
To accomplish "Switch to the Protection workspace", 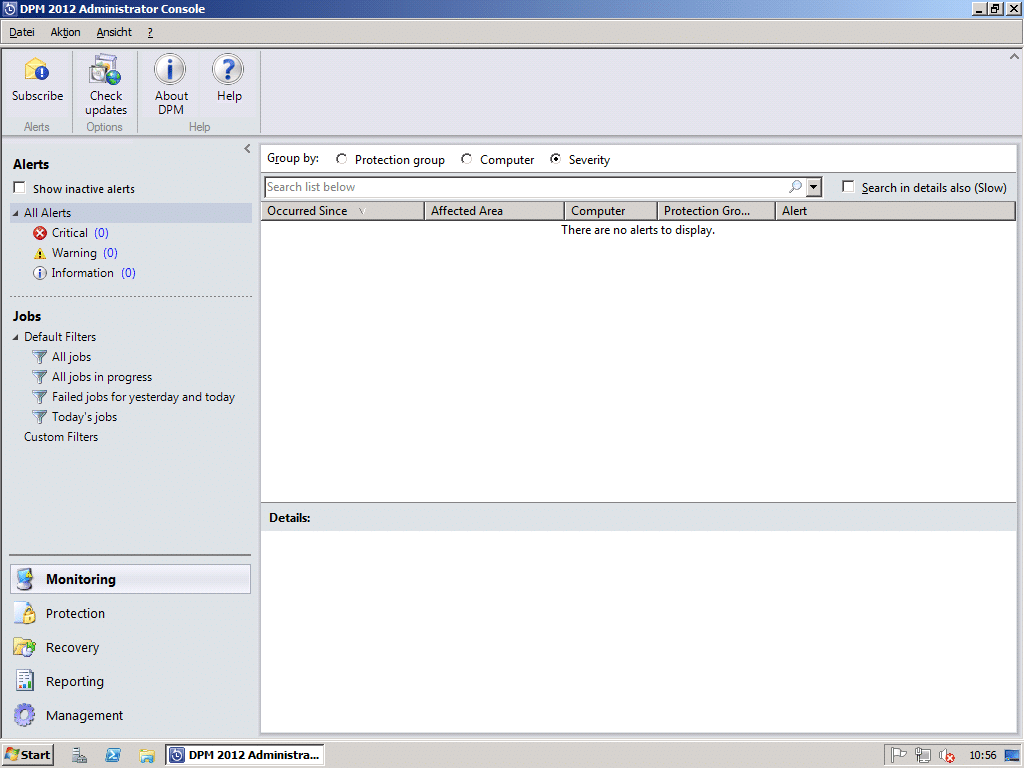I will [x=130, y=613].
